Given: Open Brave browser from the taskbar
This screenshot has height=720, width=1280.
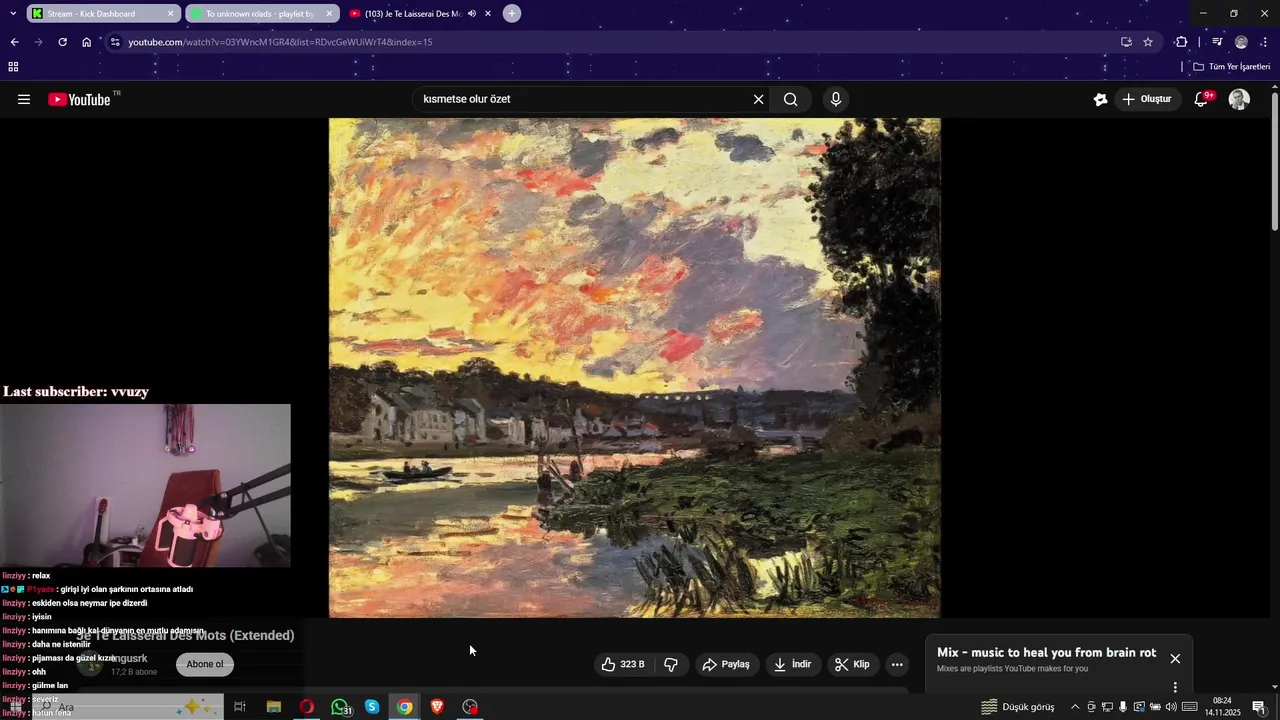Looking at the screenshot, I should pos(437,707).
